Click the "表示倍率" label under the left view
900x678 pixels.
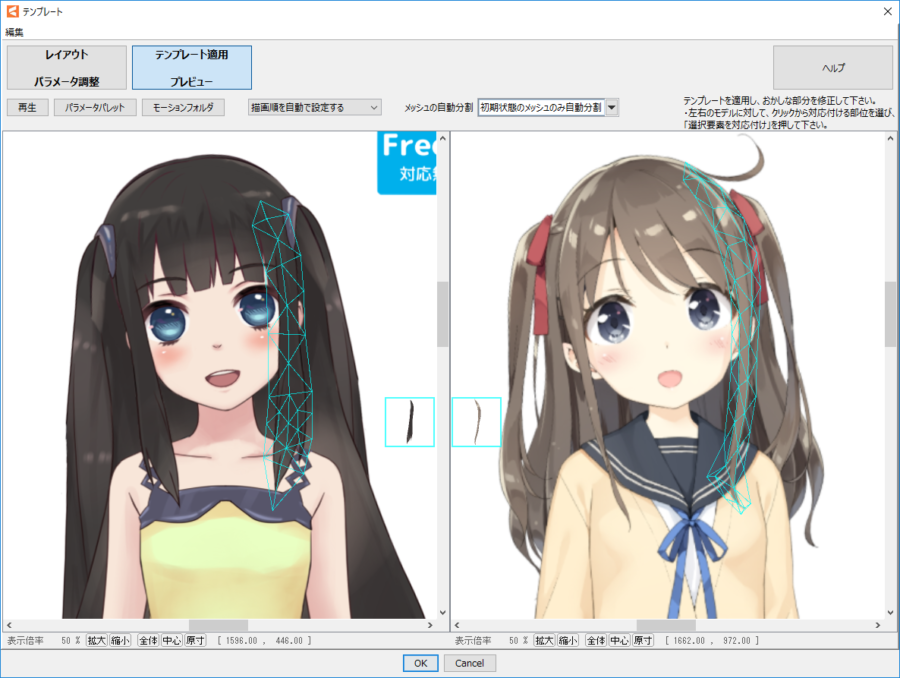point(25,640)
